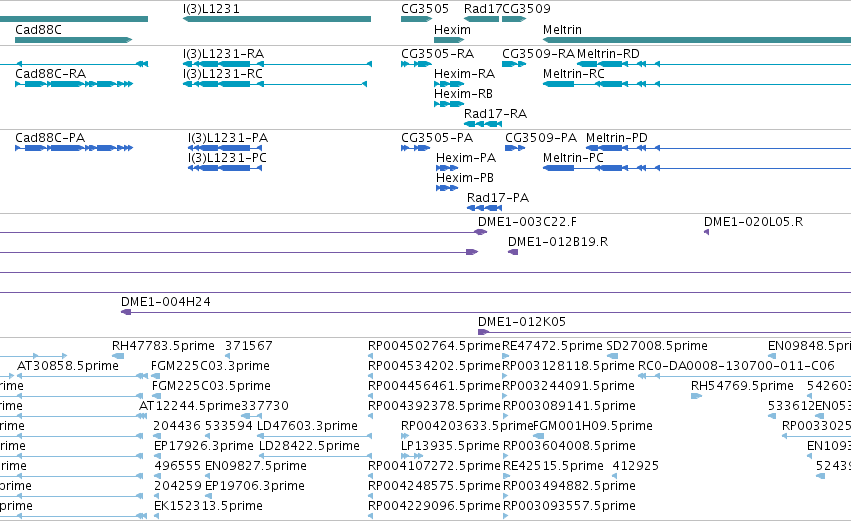Select transcript Meltrin-RC label

tap(574, 74)
